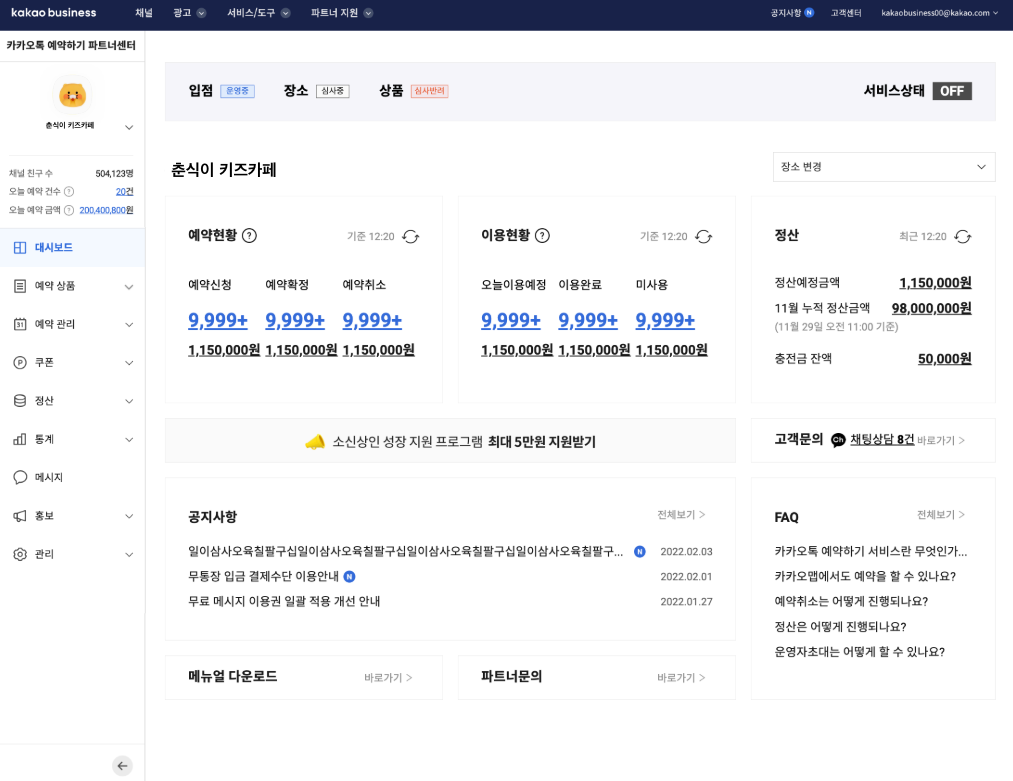Click the 정산 card refresh icon

point(962,236)
